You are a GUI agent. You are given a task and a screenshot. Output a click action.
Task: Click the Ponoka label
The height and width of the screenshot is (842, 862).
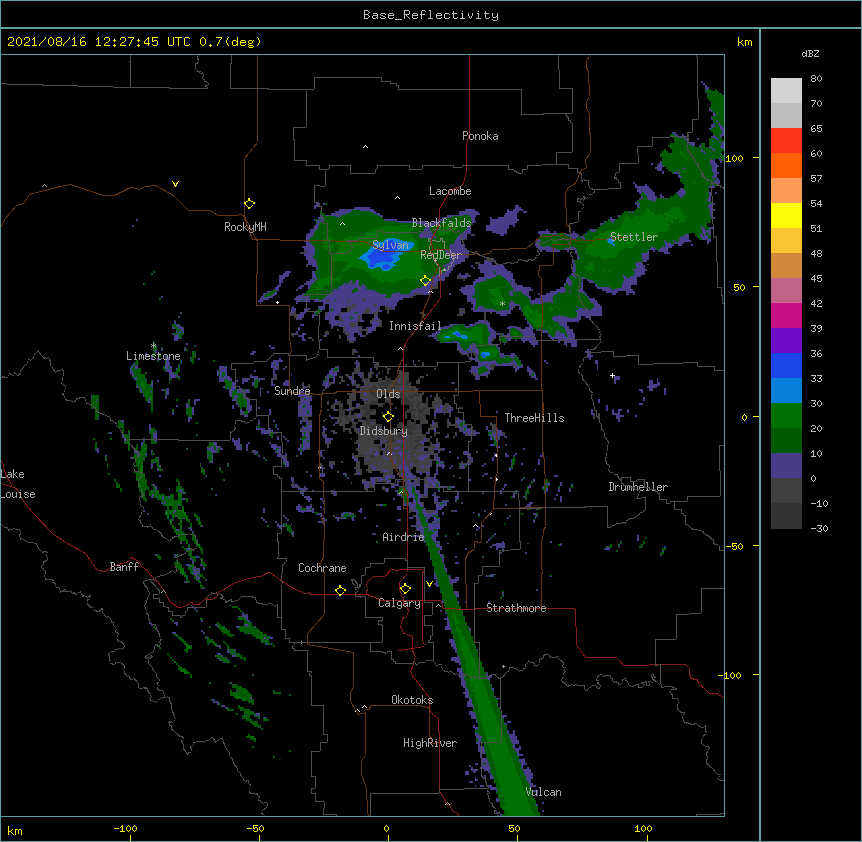480,136
